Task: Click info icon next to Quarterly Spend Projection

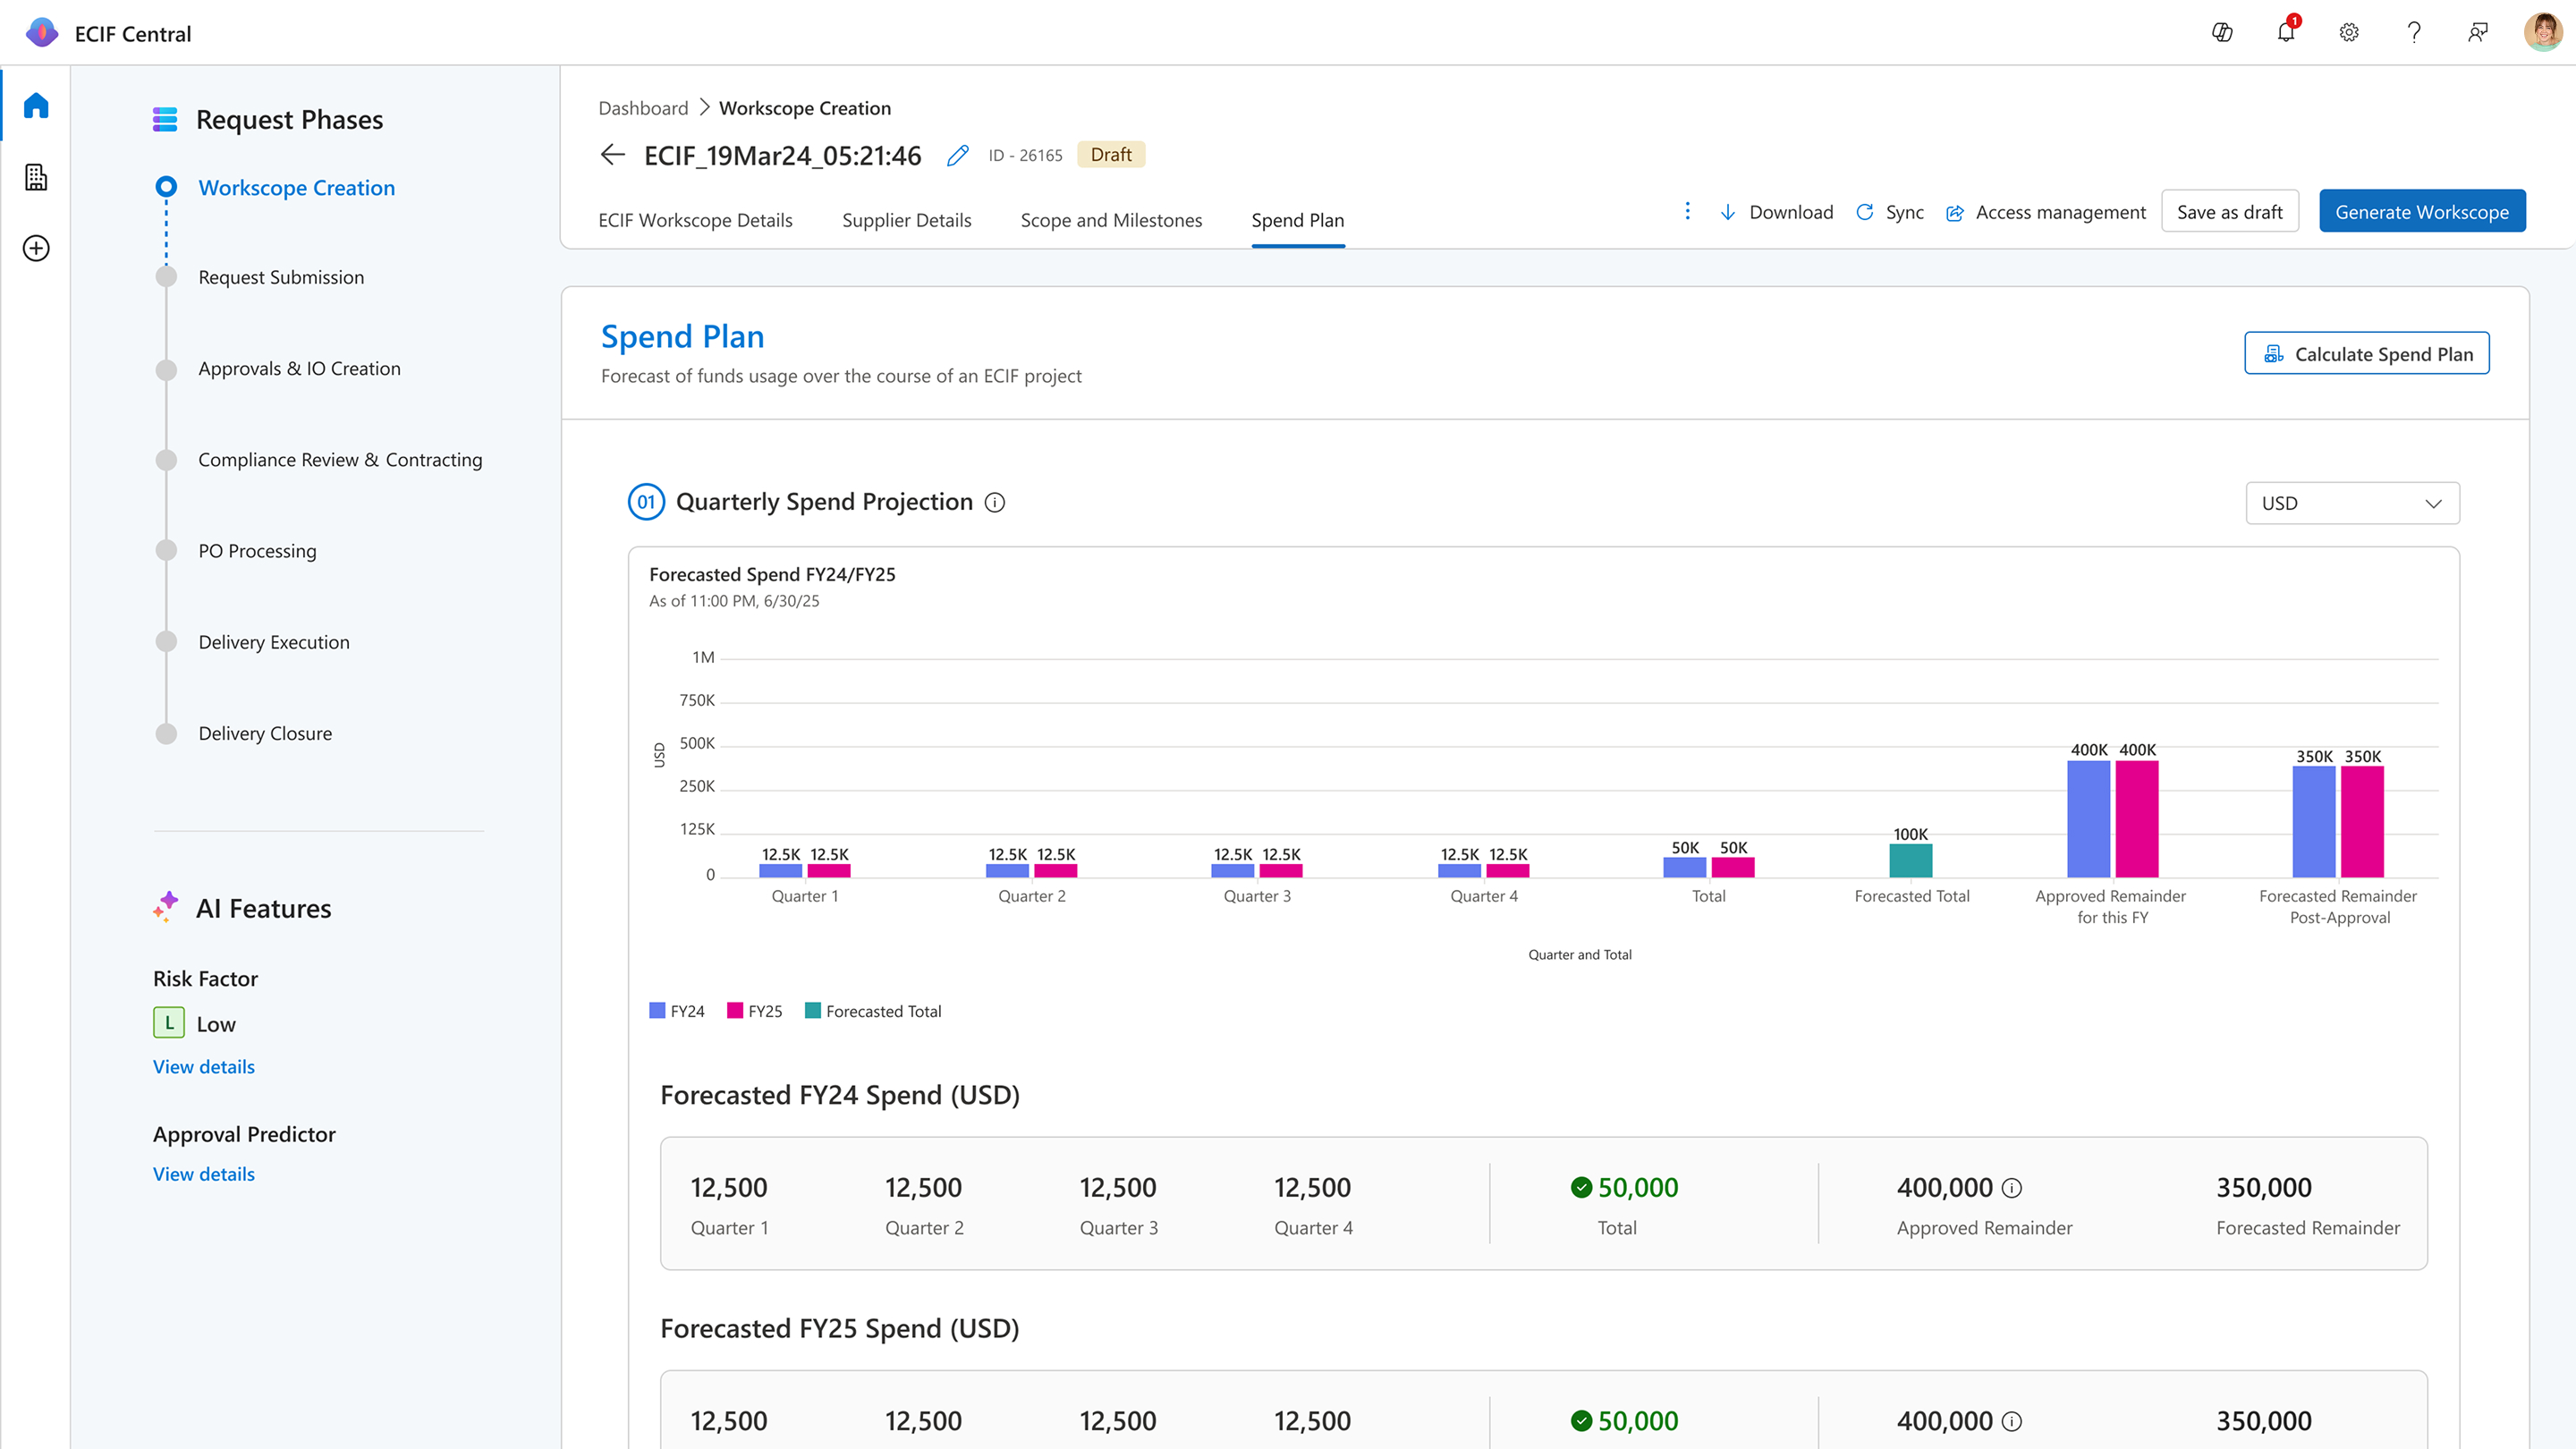Action: (x=994, y=502)
